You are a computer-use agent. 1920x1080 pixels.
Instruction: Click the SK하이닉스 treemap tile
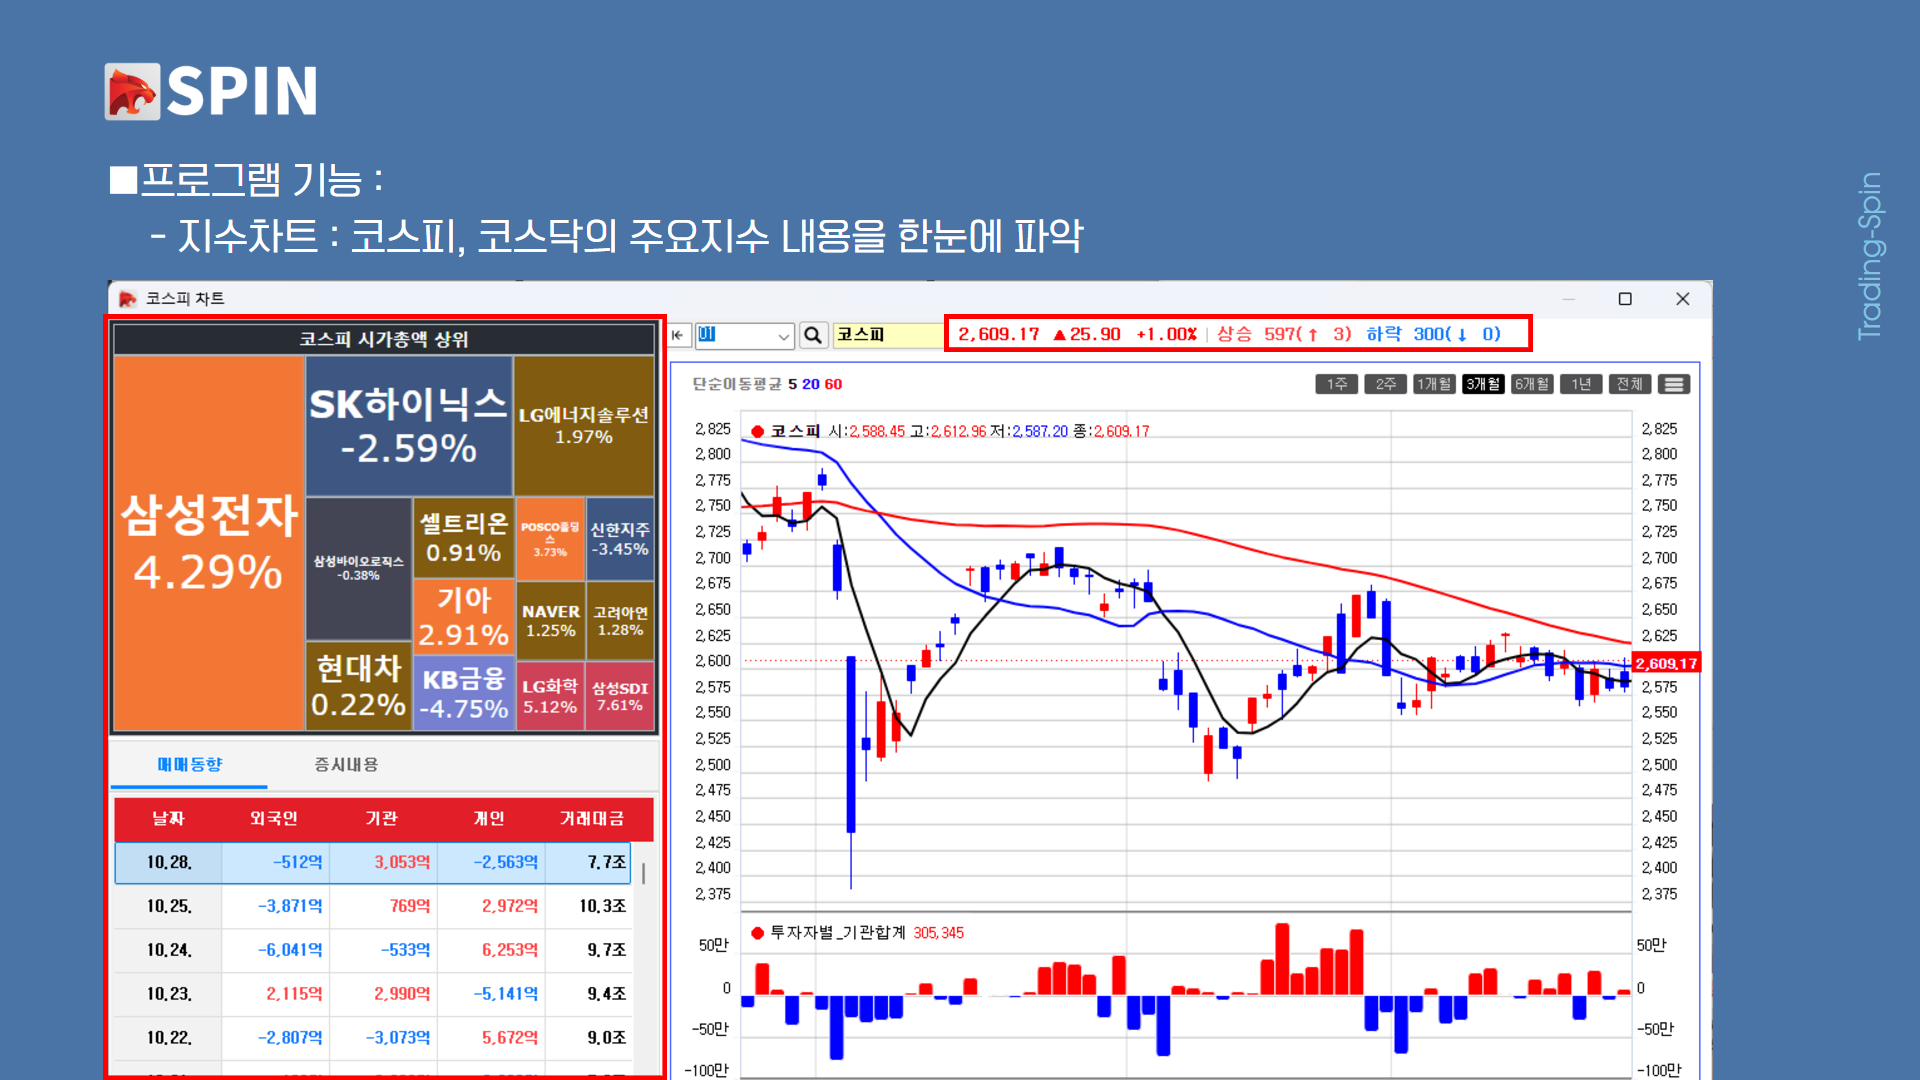(x=408, y=426)
